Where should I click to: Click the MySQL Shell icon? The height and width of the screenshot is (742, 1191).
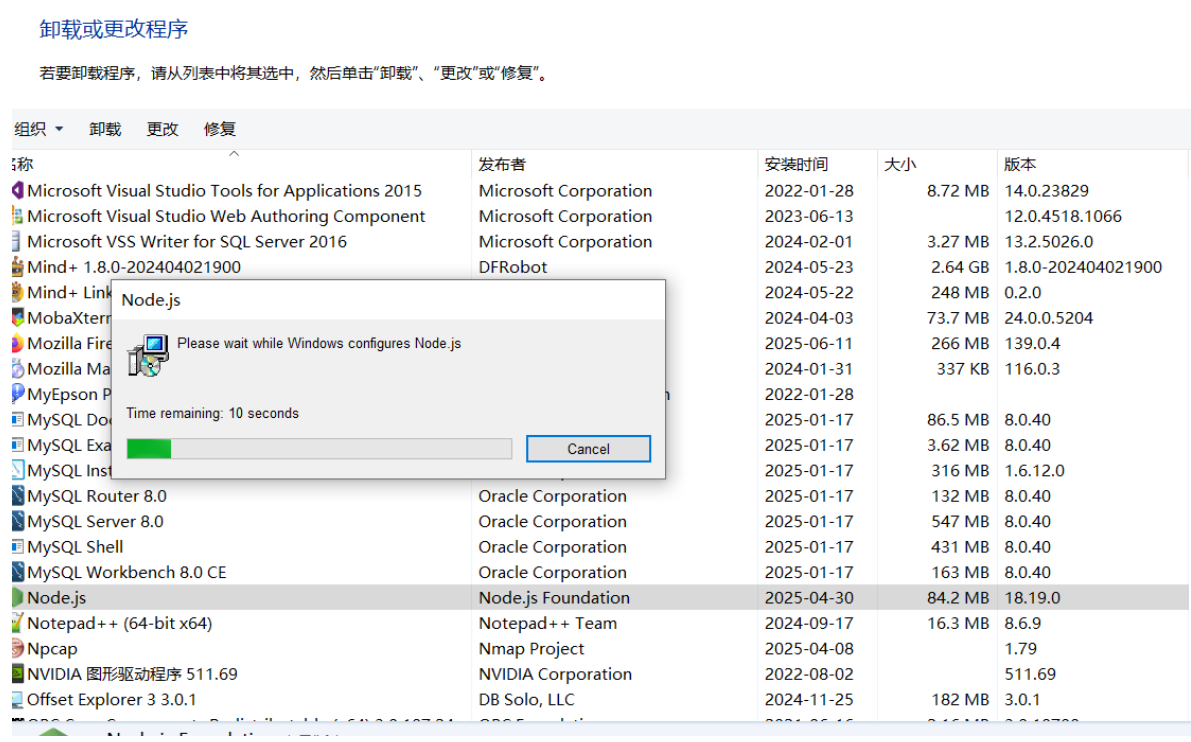(17, 547)
